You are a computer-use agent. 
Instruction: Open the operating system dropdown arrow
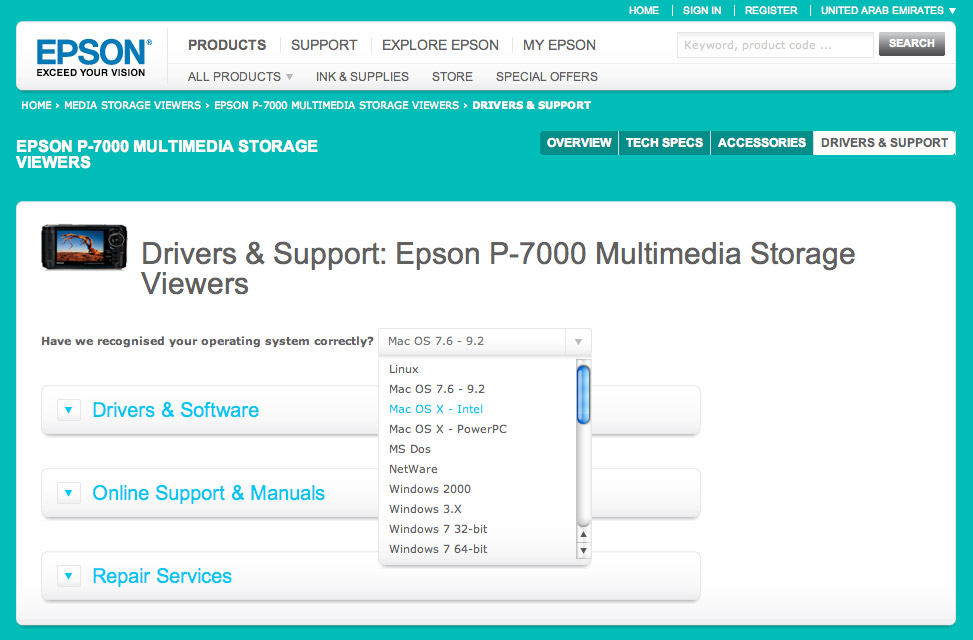[578, 341]
